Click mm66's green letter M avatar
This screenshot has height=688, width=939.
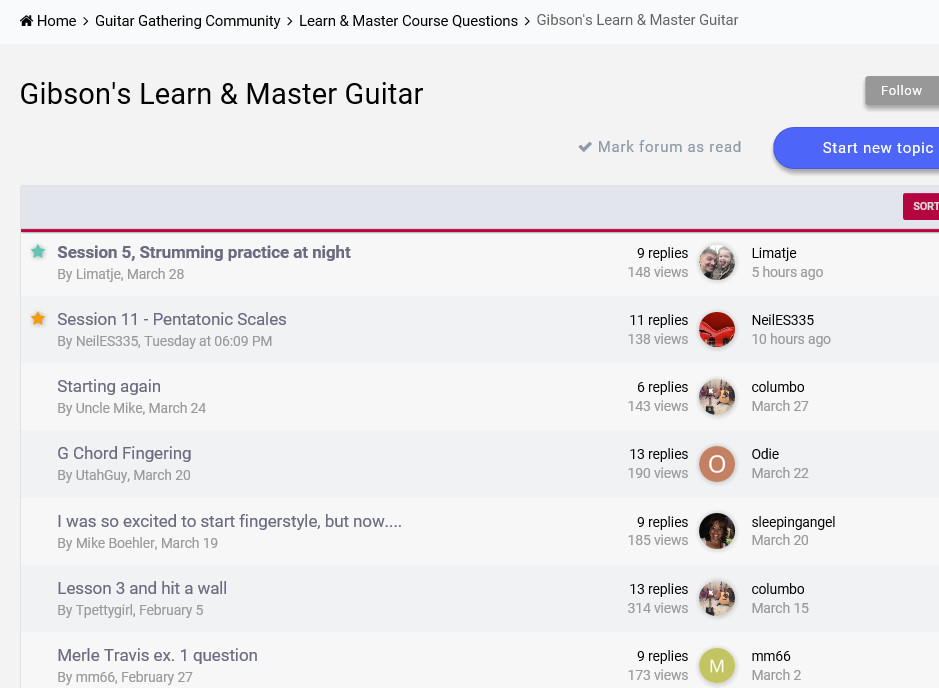click(x=717, y=665)
